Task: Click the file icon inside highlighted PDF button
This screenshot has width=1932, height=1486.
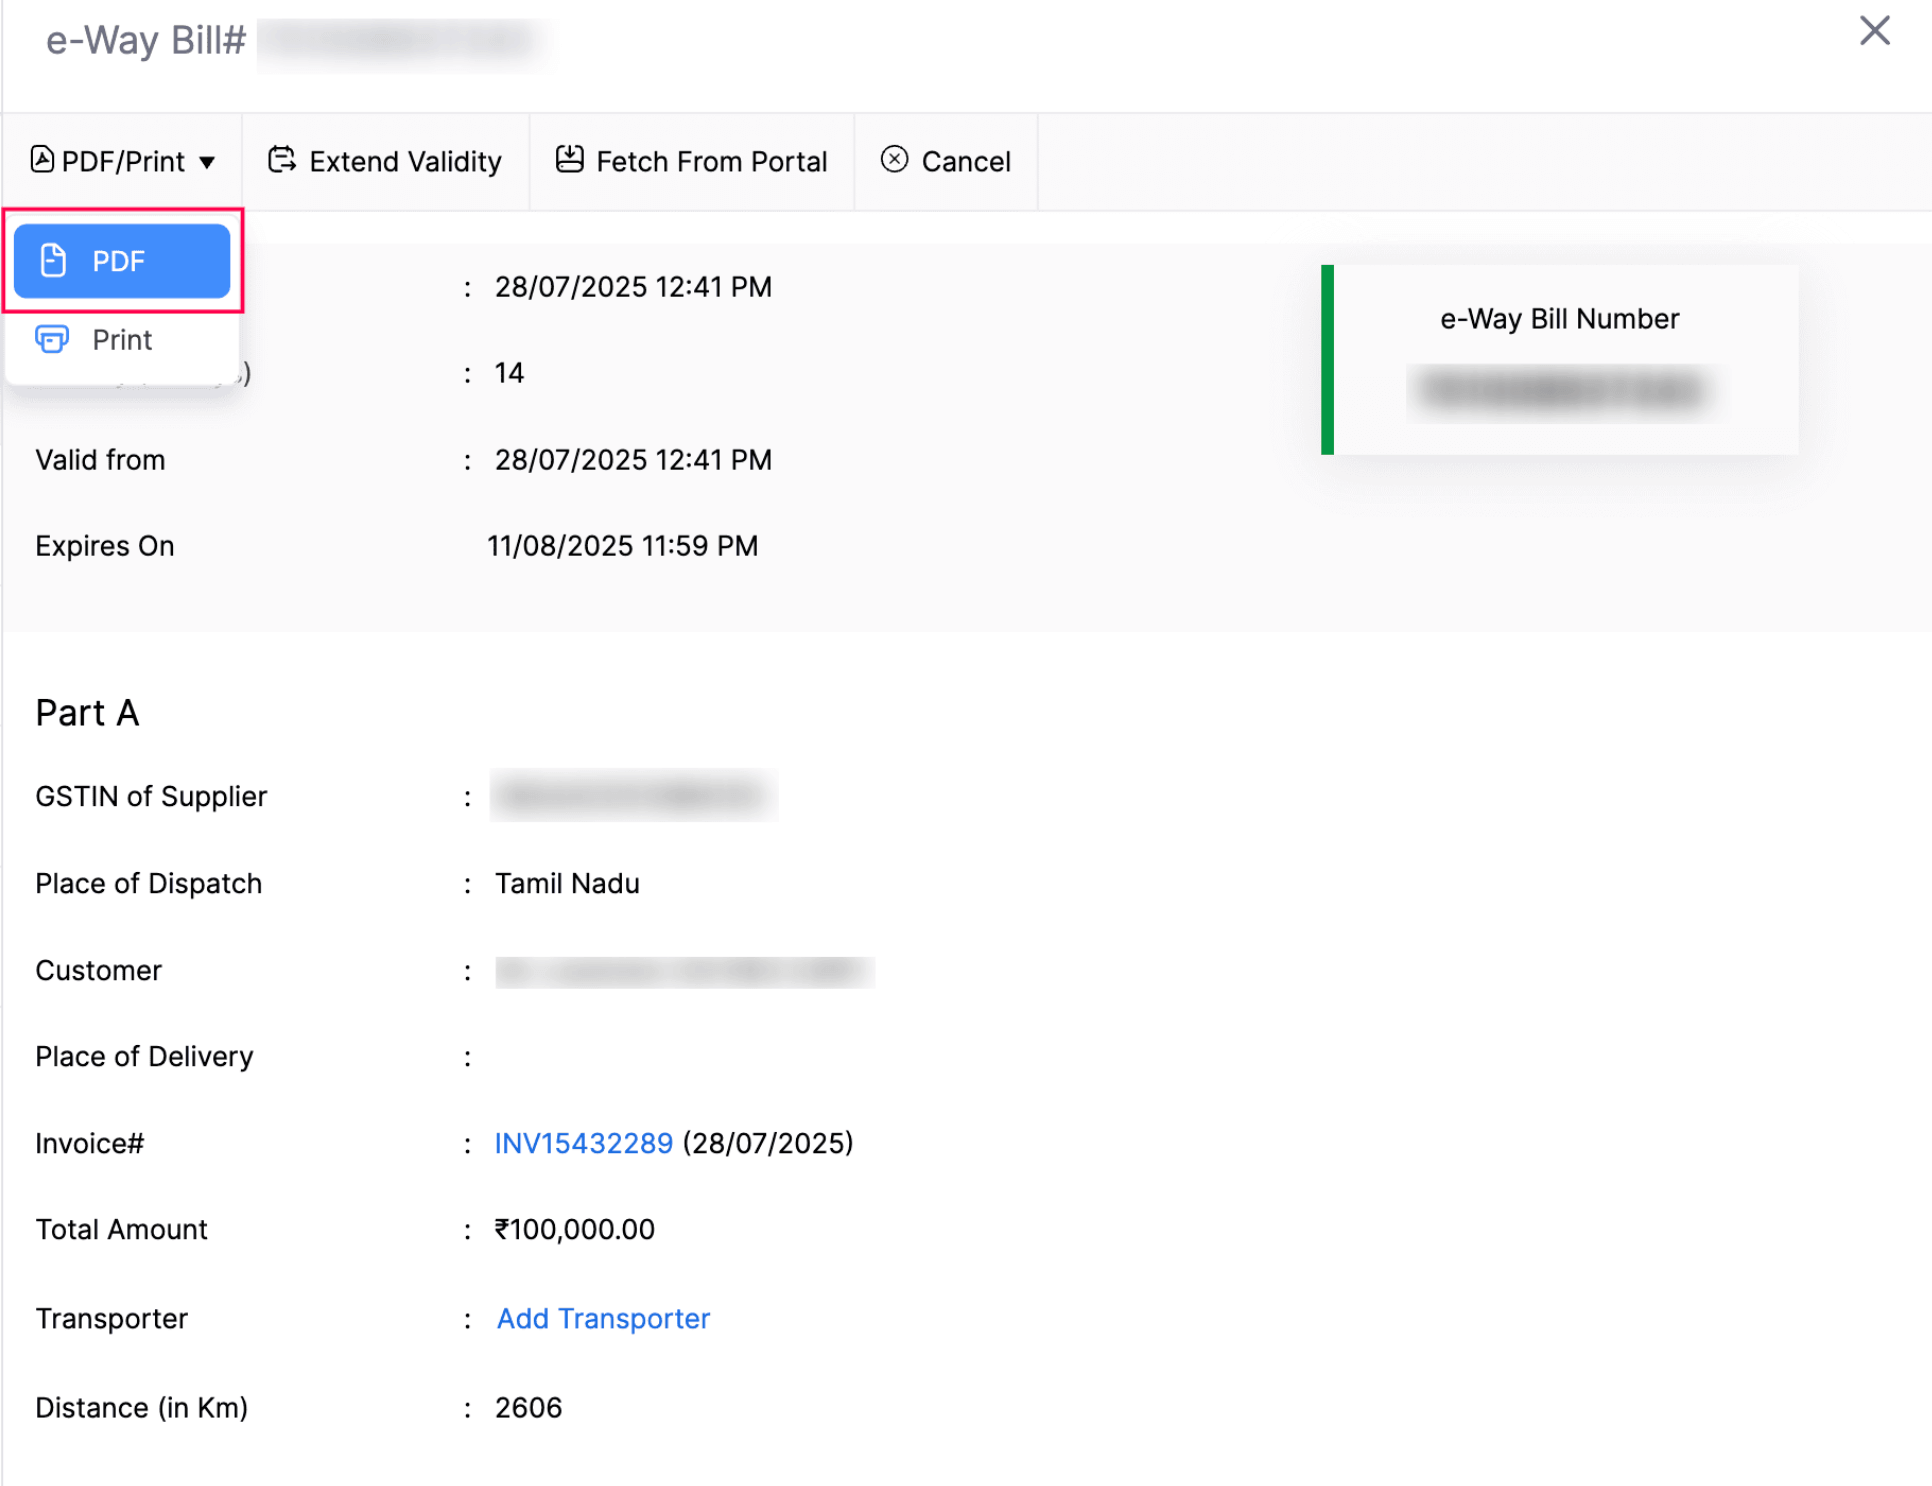Action: click(x=53, y=259)
